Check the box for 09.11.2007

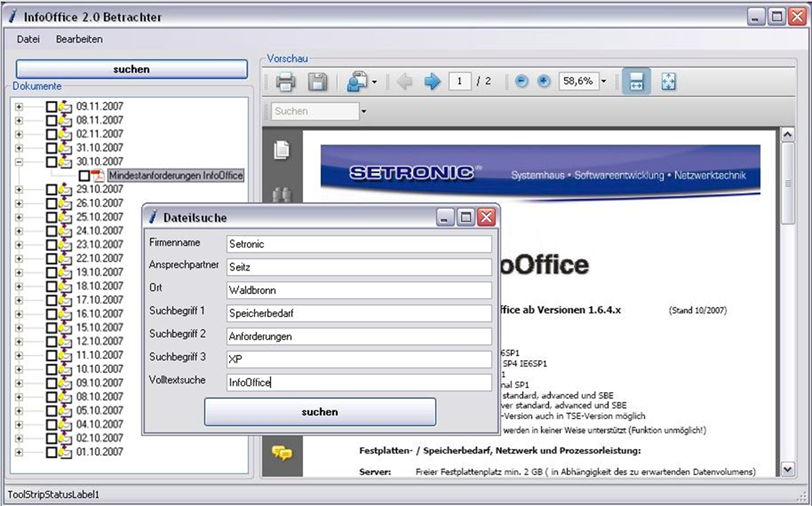point(51,107)
